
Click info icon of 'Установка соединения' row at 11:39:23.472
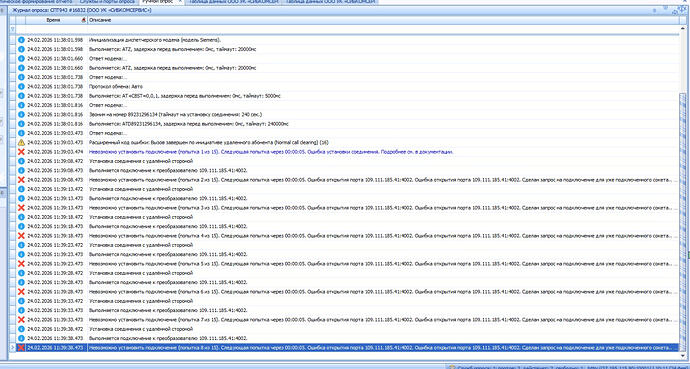[x=21, y=245]
